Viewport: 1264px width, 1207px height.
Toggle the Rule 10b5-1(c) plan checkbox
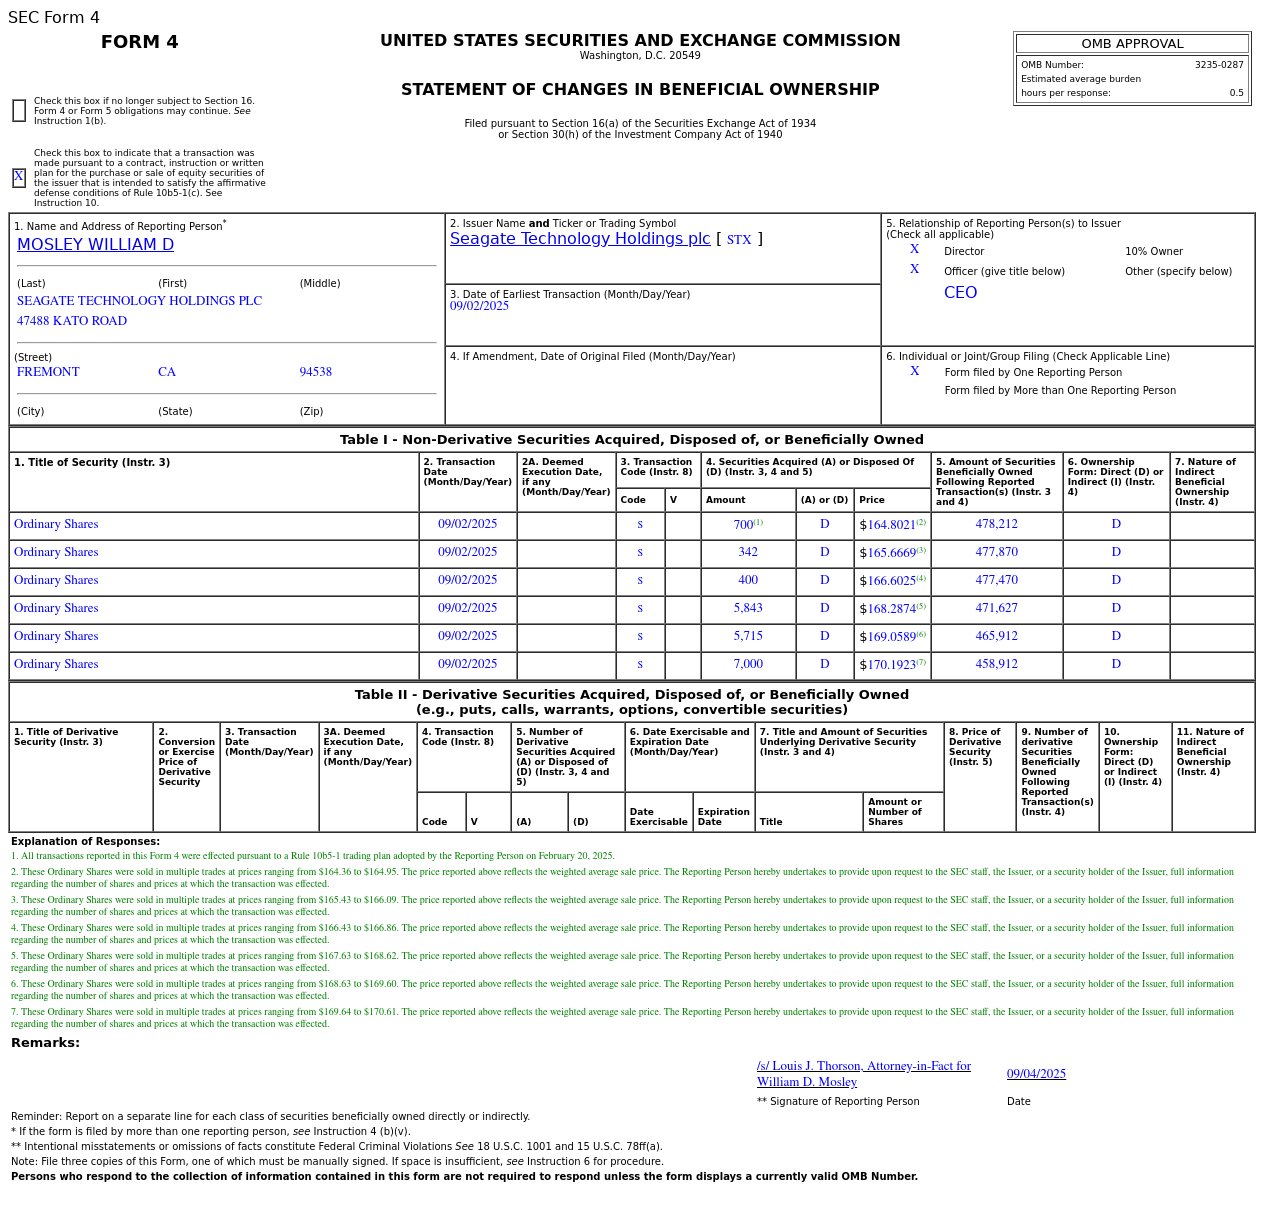(x=19, y=178)
